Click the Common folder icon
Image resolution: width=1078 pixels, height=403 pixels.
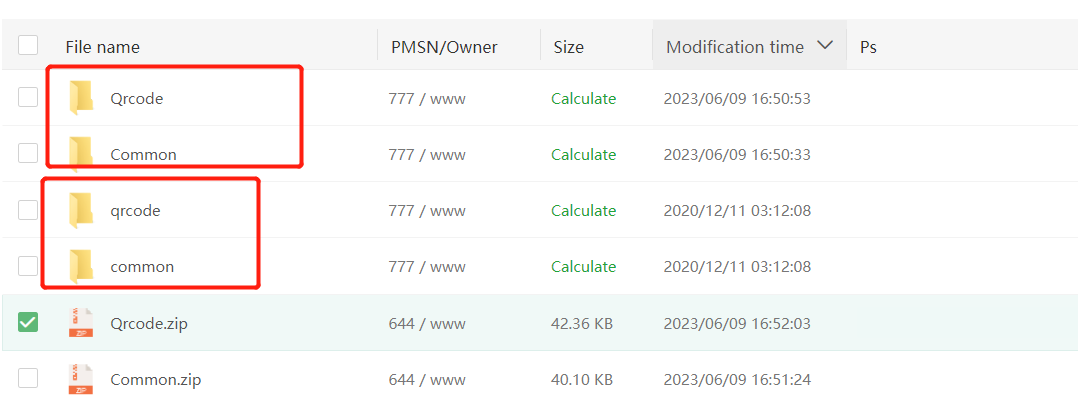pyautogui.click(x=81, y=154)
